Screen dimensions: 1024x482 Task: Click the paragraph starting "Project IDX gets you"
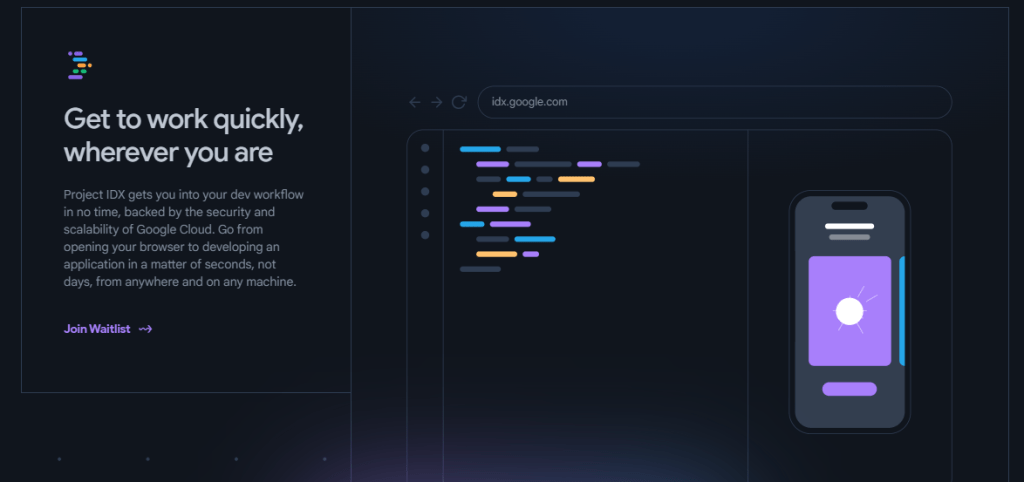pyautogui.click(x=184, y=238)
